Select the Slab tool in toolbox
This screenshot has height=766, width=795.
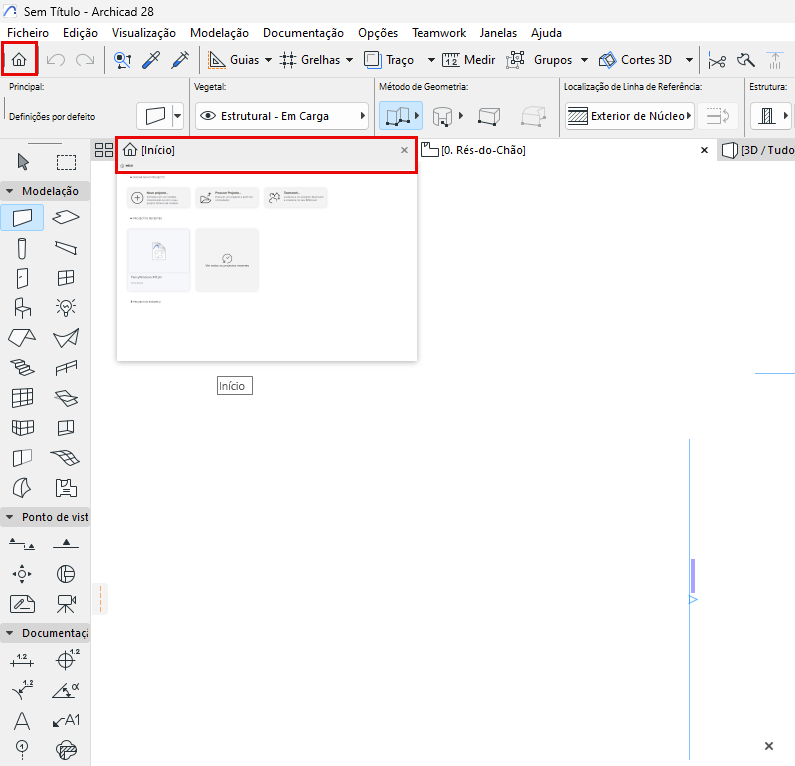66,217
